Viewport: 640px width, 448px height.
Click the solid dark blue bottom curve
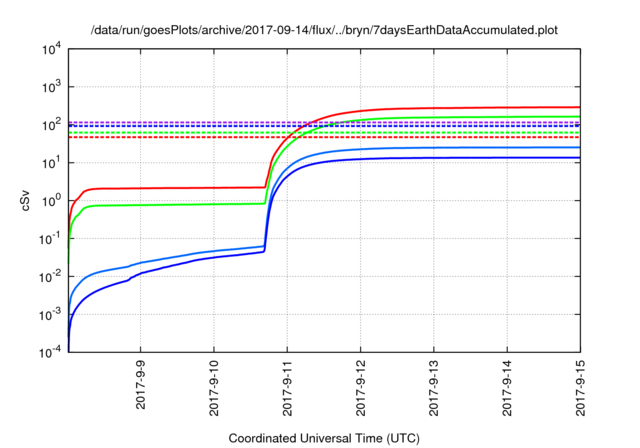pyautogui.click(x=450, y=158)
